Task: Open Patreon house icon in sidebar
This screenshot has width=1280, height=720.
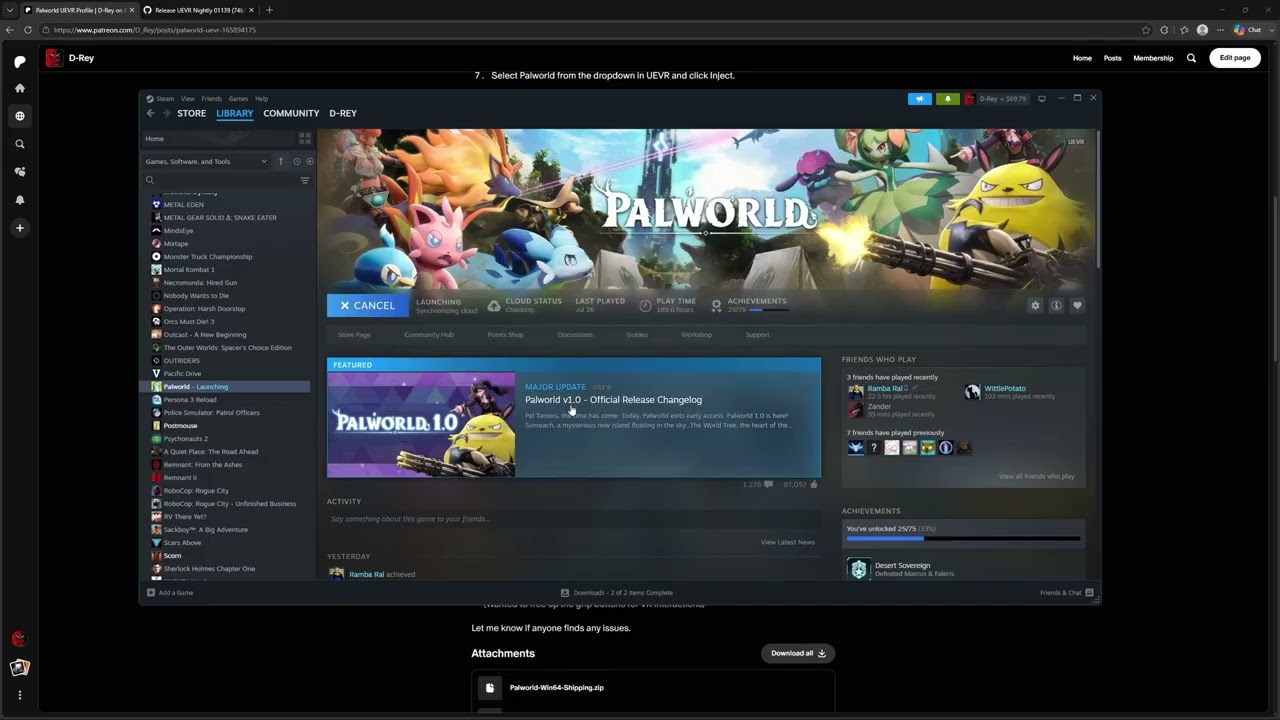Action: pos(19,88)
